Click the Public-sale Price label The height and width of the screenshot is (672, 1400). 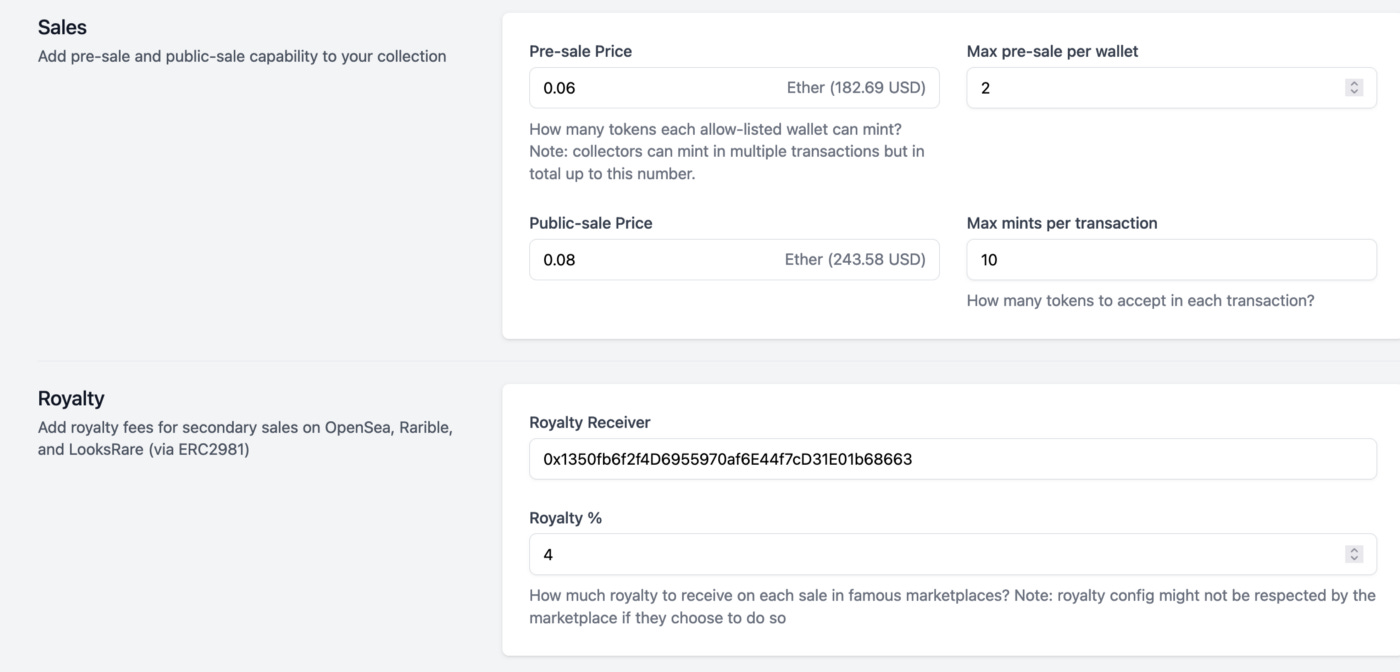pos(591,223)
